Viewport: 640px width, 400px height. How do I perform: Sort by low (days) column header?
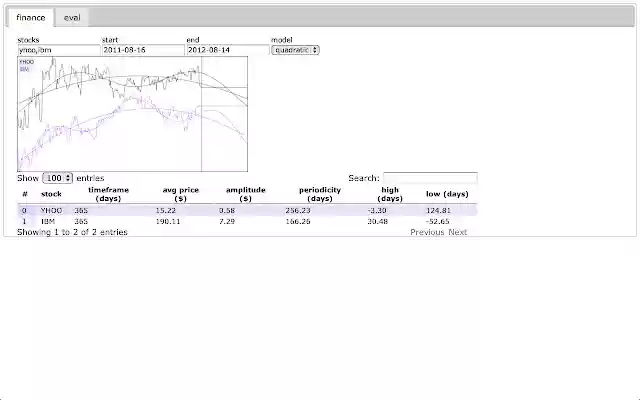click(447, 194)
